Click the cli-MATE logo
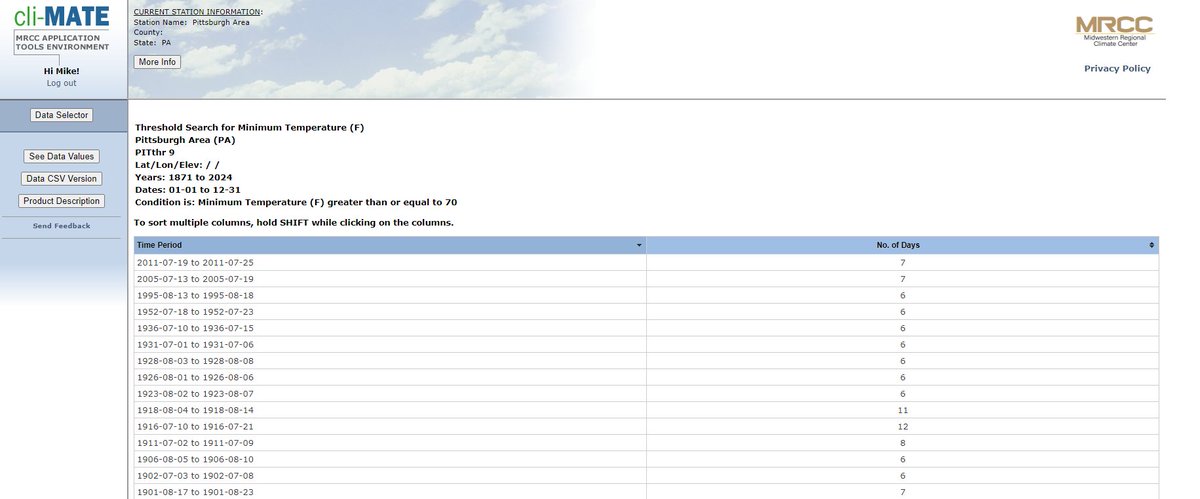Screen dimensions: 1200x499 [61, 15]
